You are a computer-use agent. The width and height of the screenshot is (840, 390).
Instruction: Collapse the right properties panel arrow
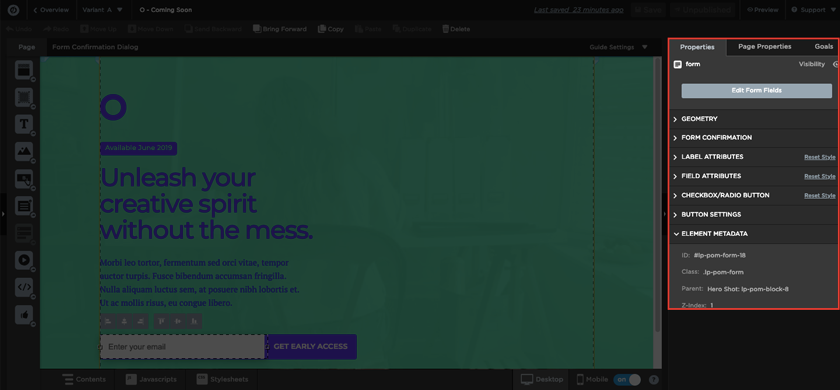point(665,214)
